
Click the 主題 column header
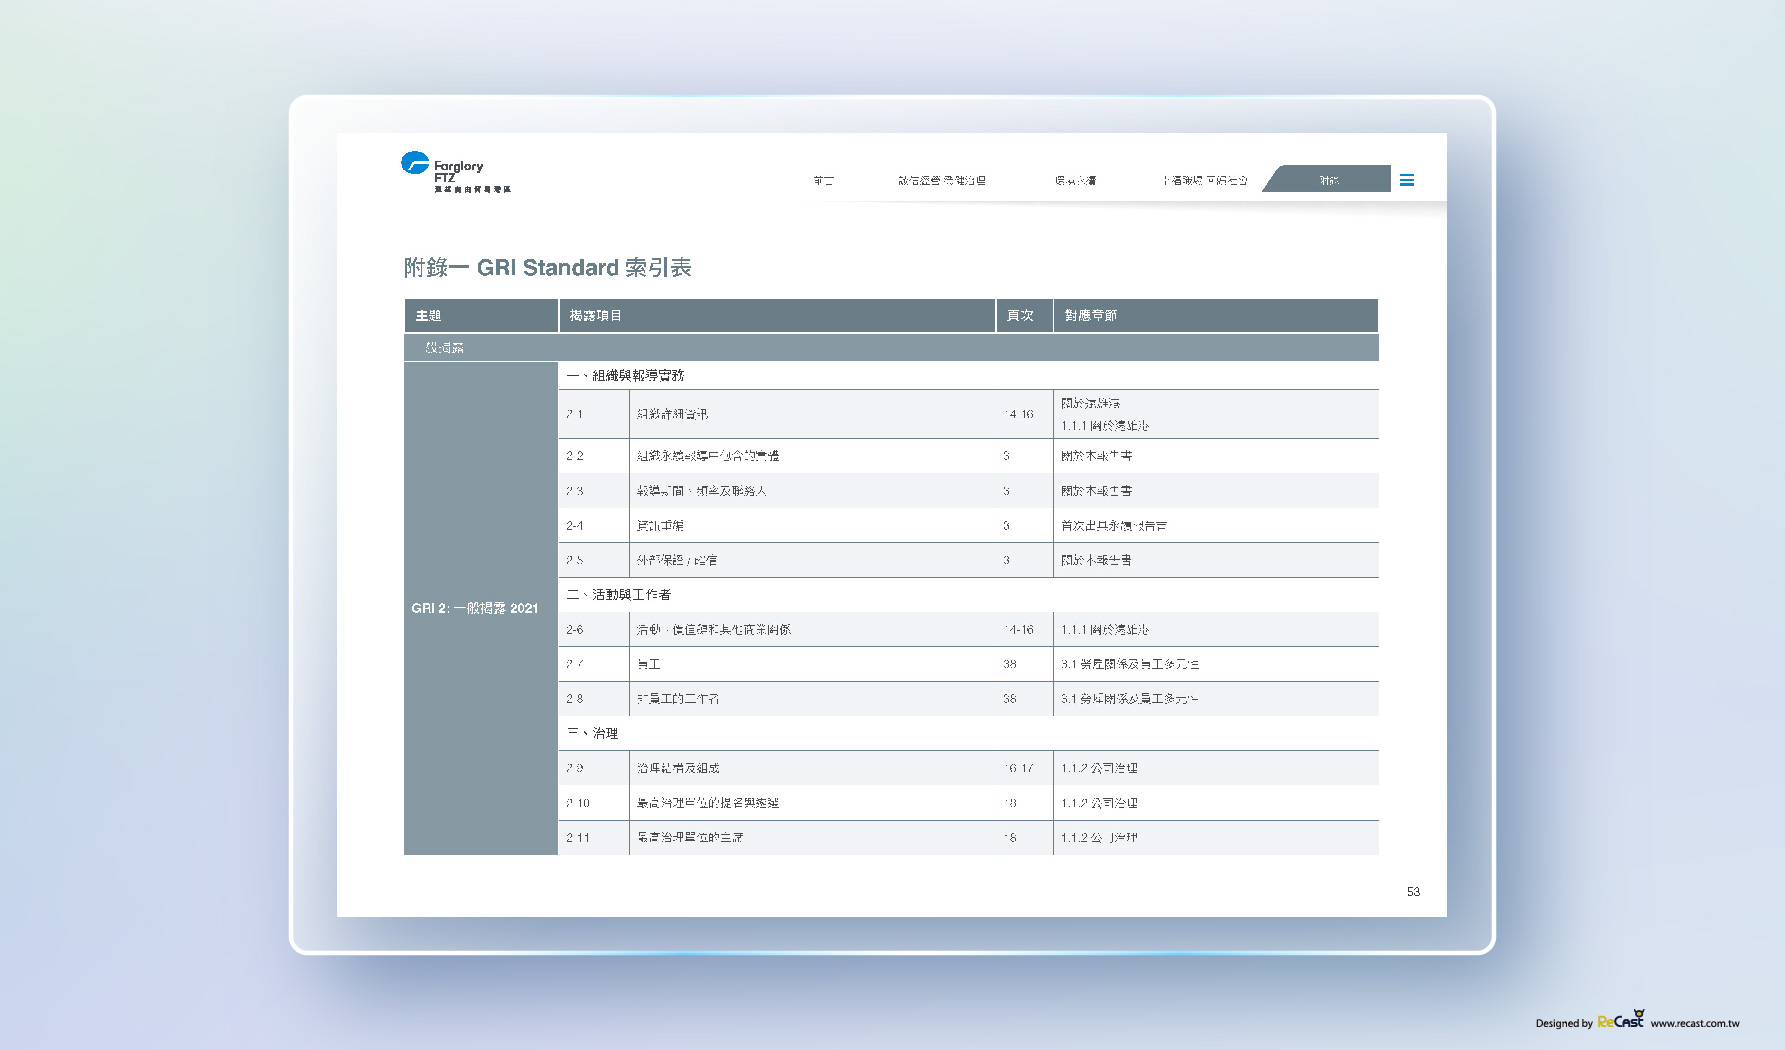pyautogui.click(x=481, y=315)
